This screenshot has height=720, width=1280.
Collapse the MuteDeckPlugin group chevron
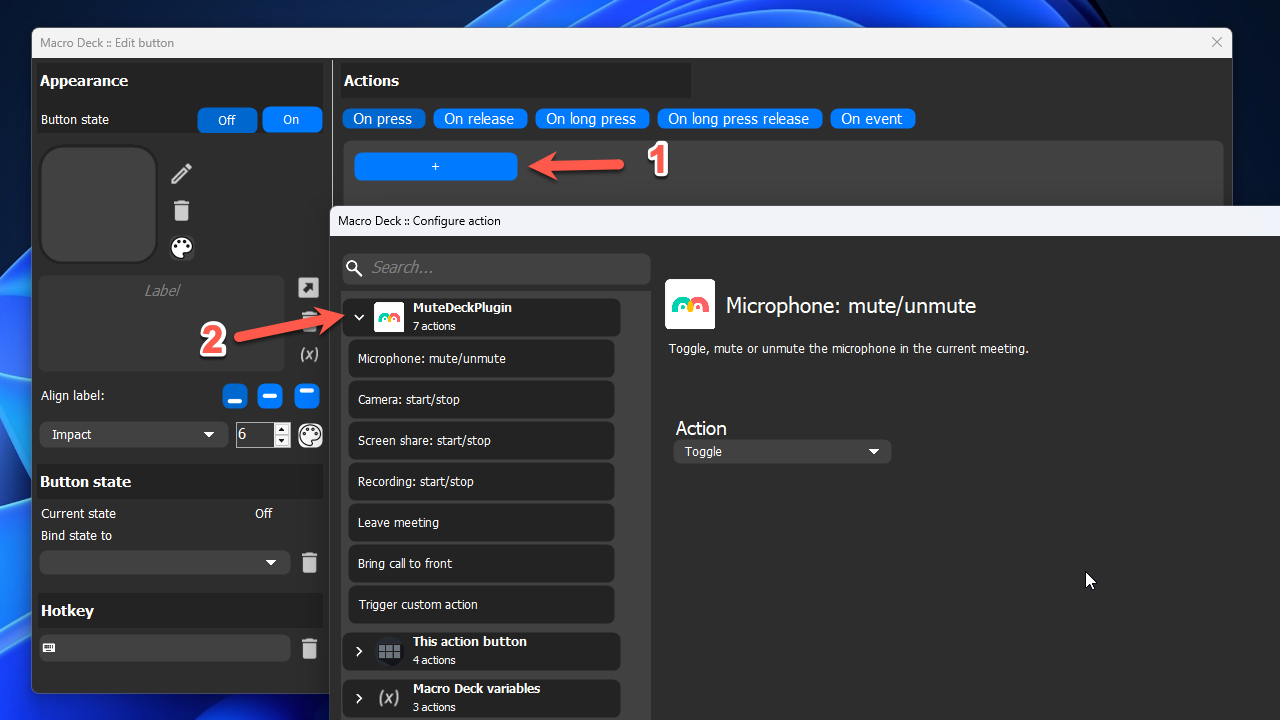click(x=359, y=318)
